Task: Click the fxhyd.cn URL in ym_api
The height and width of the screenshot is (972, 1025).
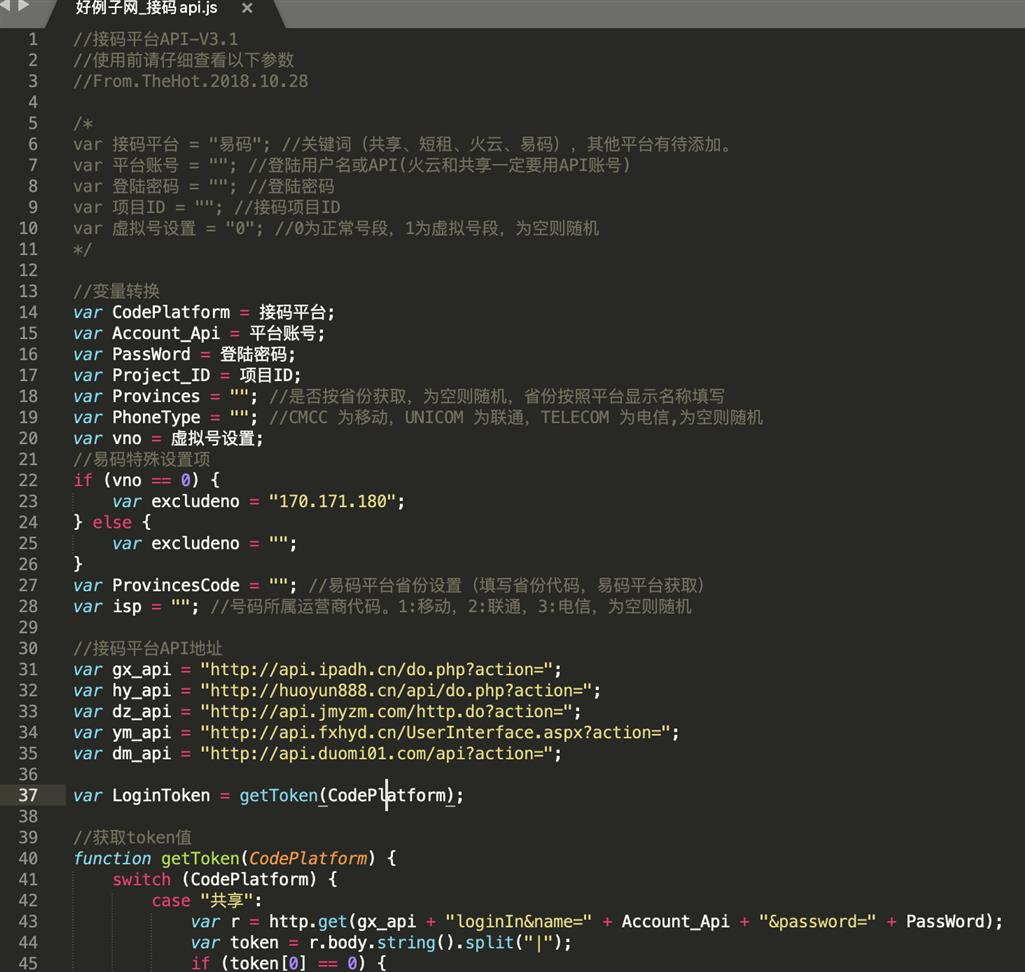Action: (x=439, y=733)
